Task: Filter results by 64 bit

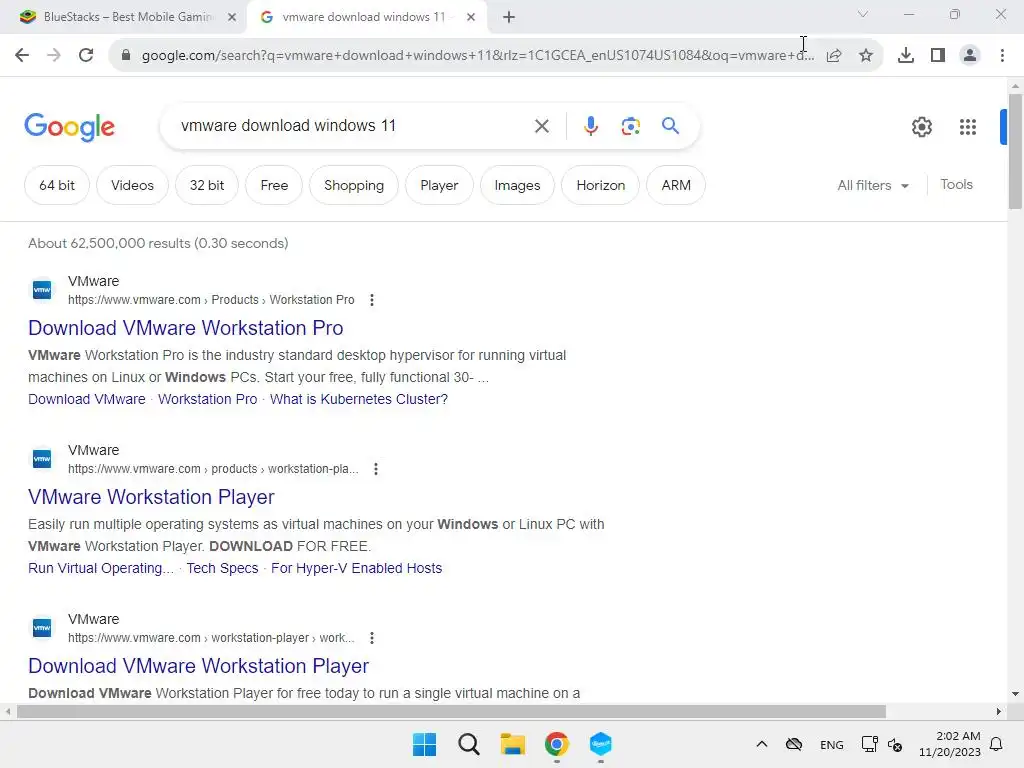Action: pyautogui.click(x=57, y=185)
